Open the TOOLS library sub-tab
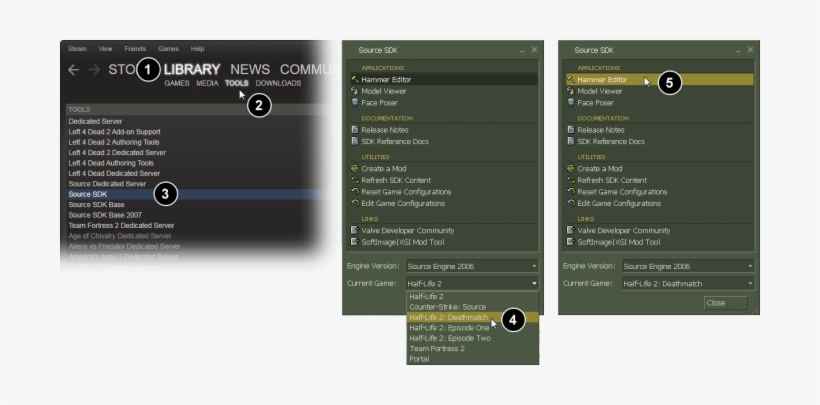 click(x=236, y=83)
